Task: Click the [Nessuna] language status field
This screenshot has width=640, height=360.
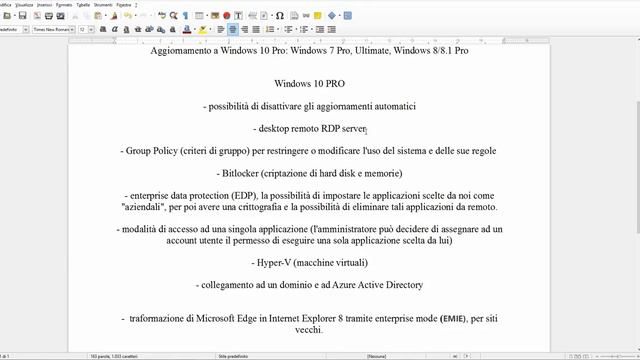Action: tap(376, 356)
